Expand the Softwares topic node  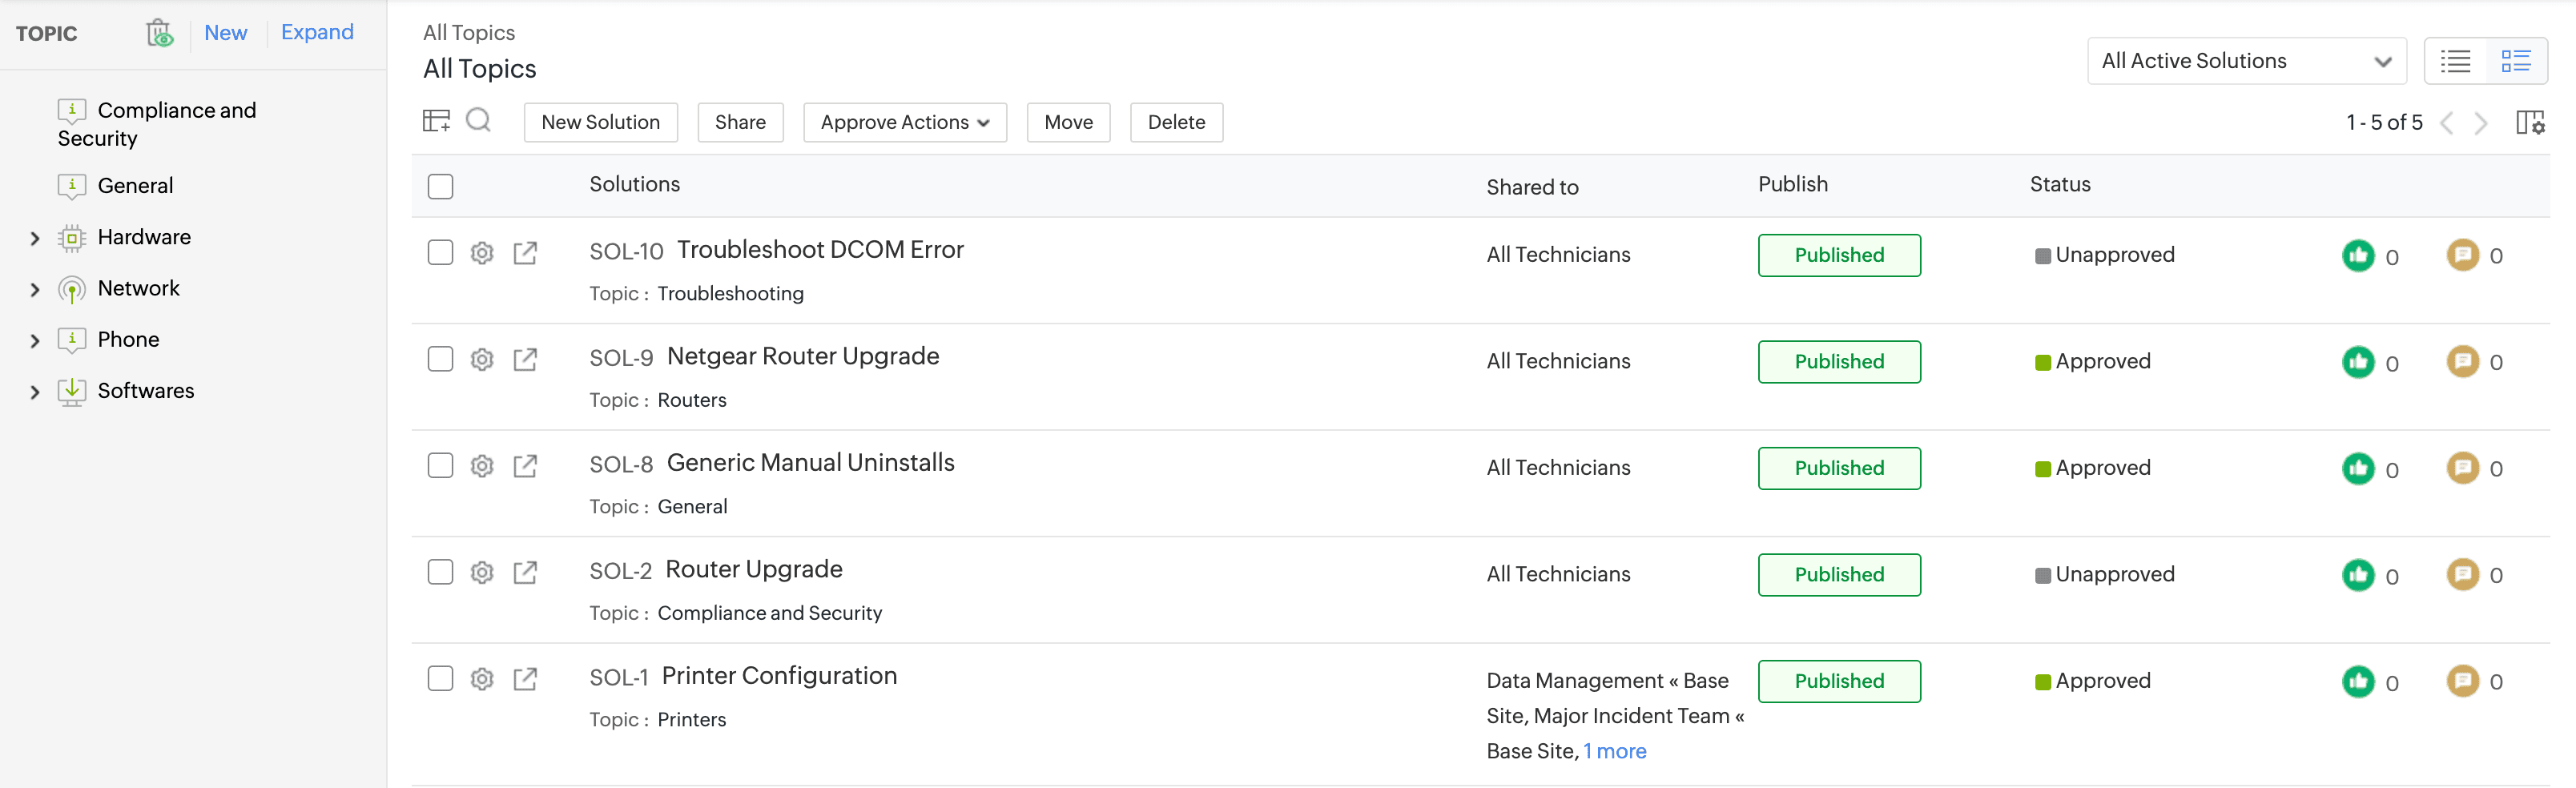point(35,392)
